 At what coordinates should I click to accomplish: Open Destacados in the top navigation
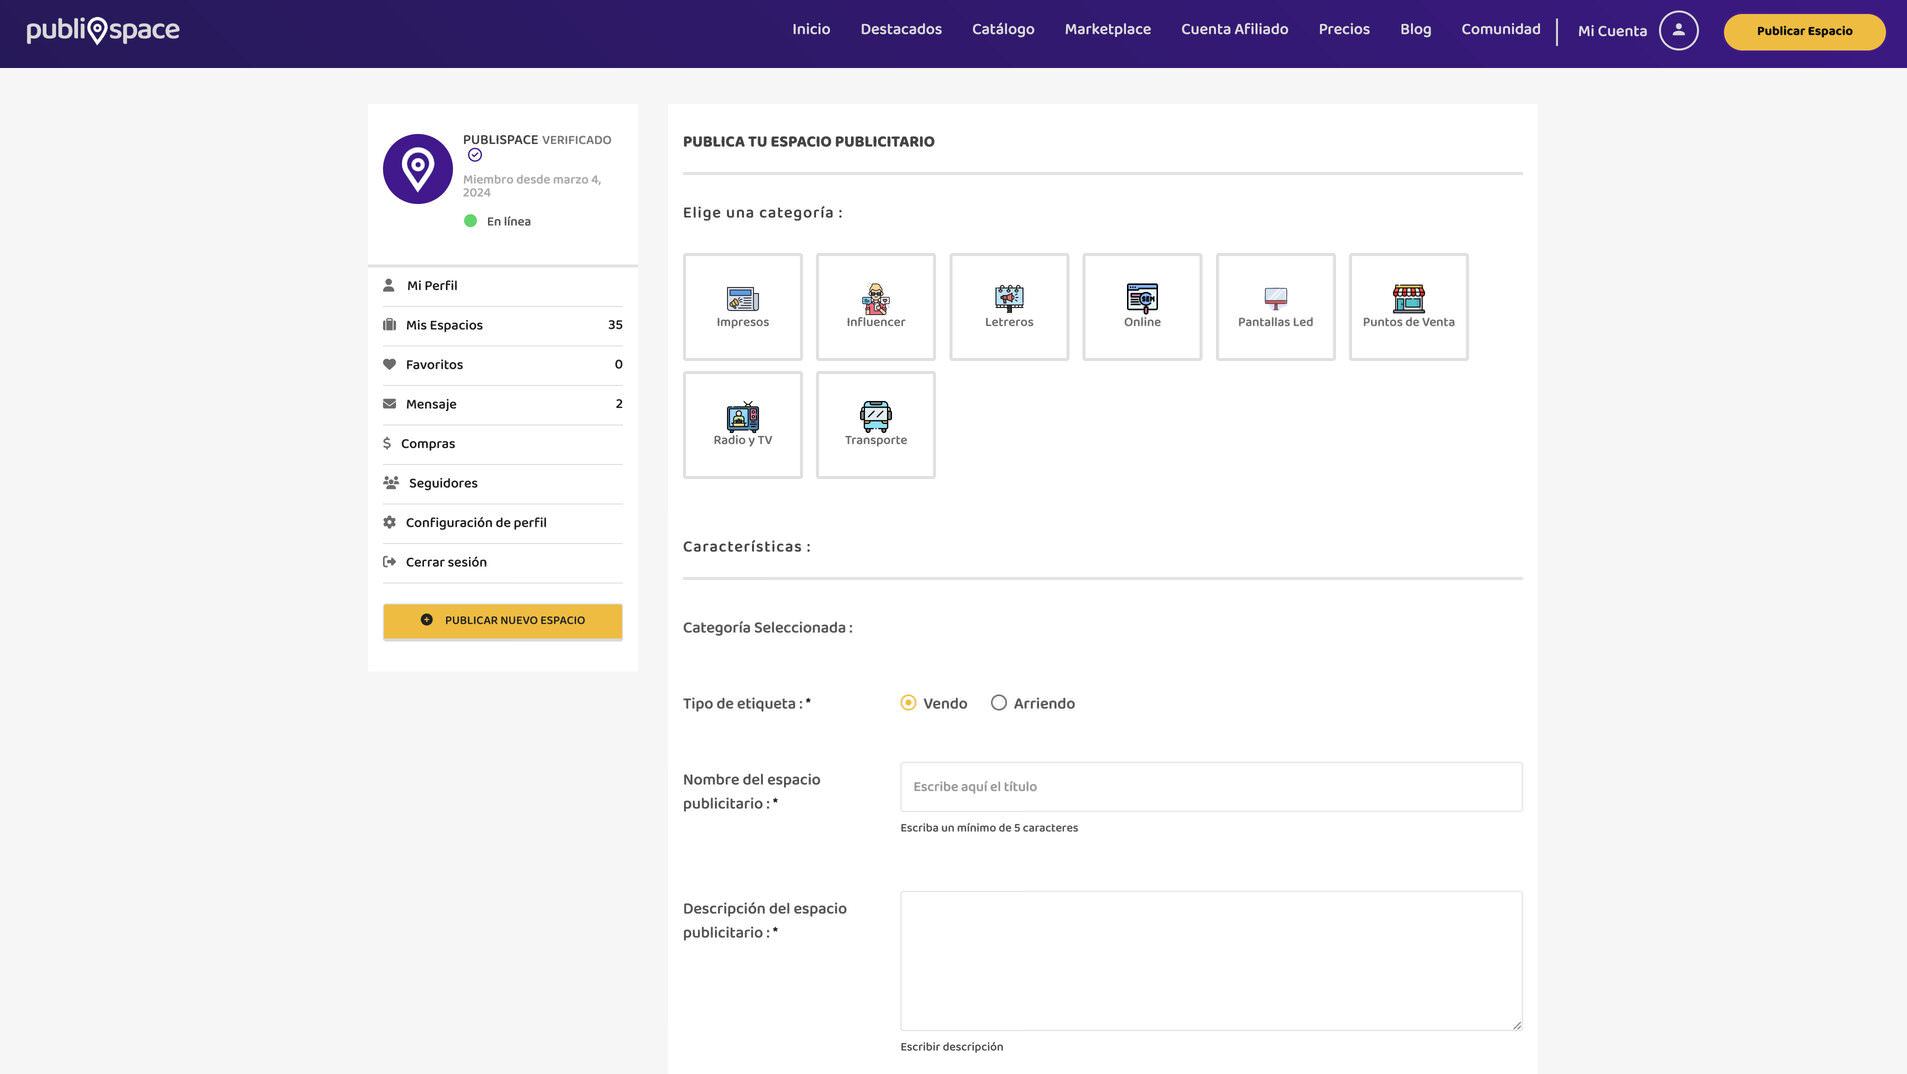[901, 29]
